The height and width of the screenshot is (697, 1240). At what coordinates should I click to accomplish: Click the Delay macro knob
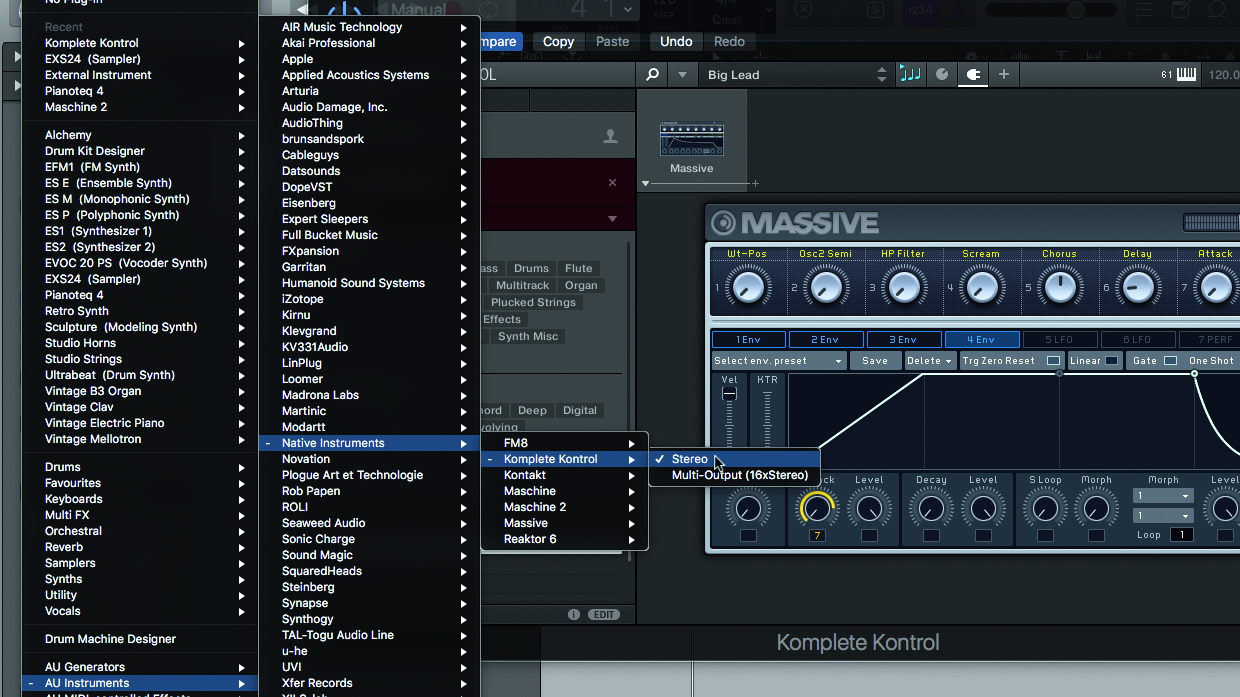pyautogui.click(x=1137, y=288)
